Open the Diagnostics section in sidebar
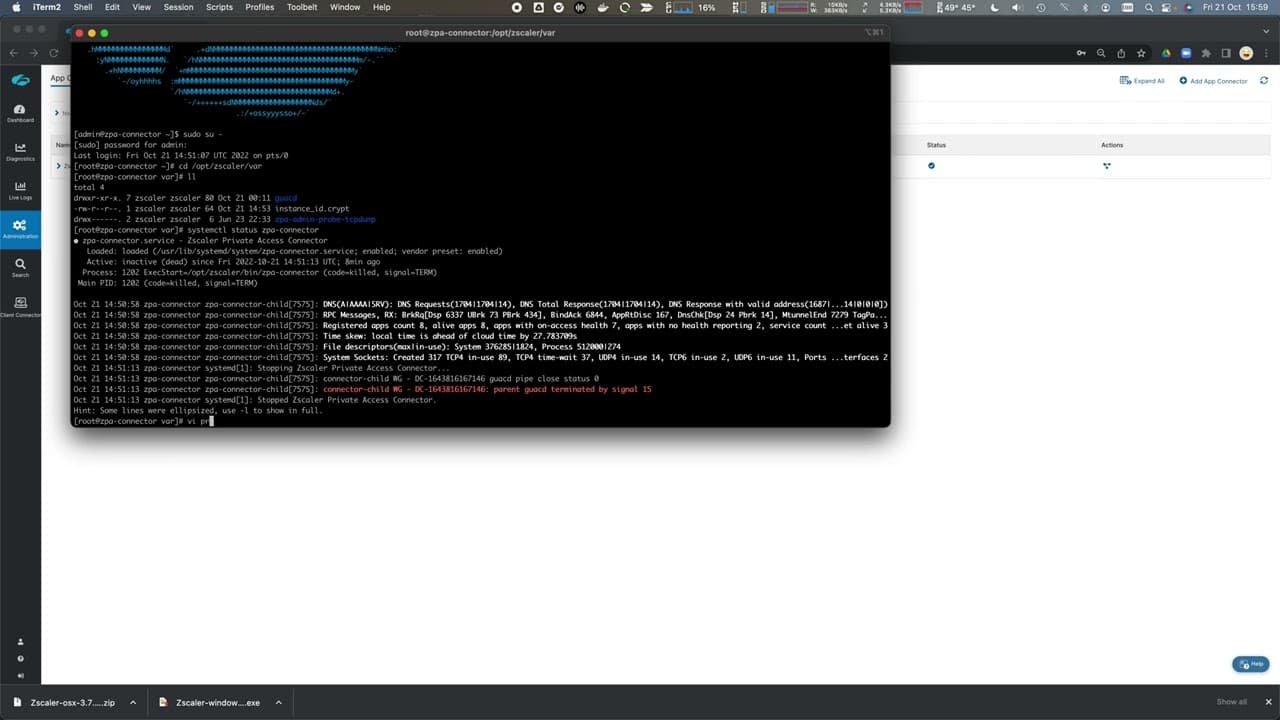Viewport: 1280px width, 720px height. tap(20, 152)
